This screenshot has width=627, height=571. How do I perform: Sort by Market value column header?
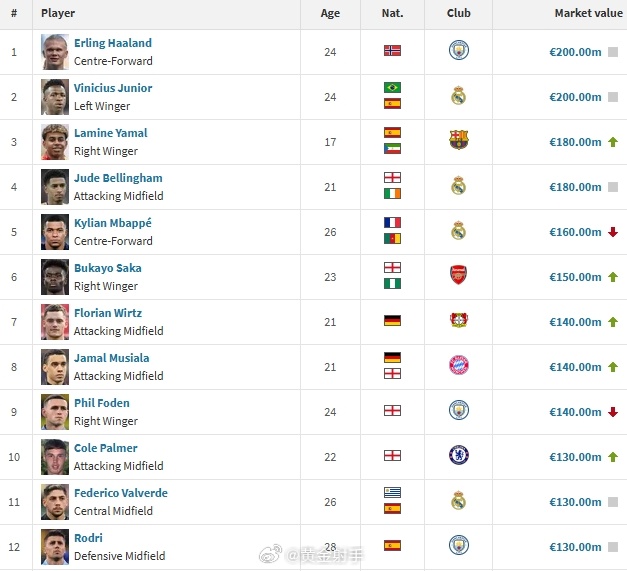click(x=589, y=13)
